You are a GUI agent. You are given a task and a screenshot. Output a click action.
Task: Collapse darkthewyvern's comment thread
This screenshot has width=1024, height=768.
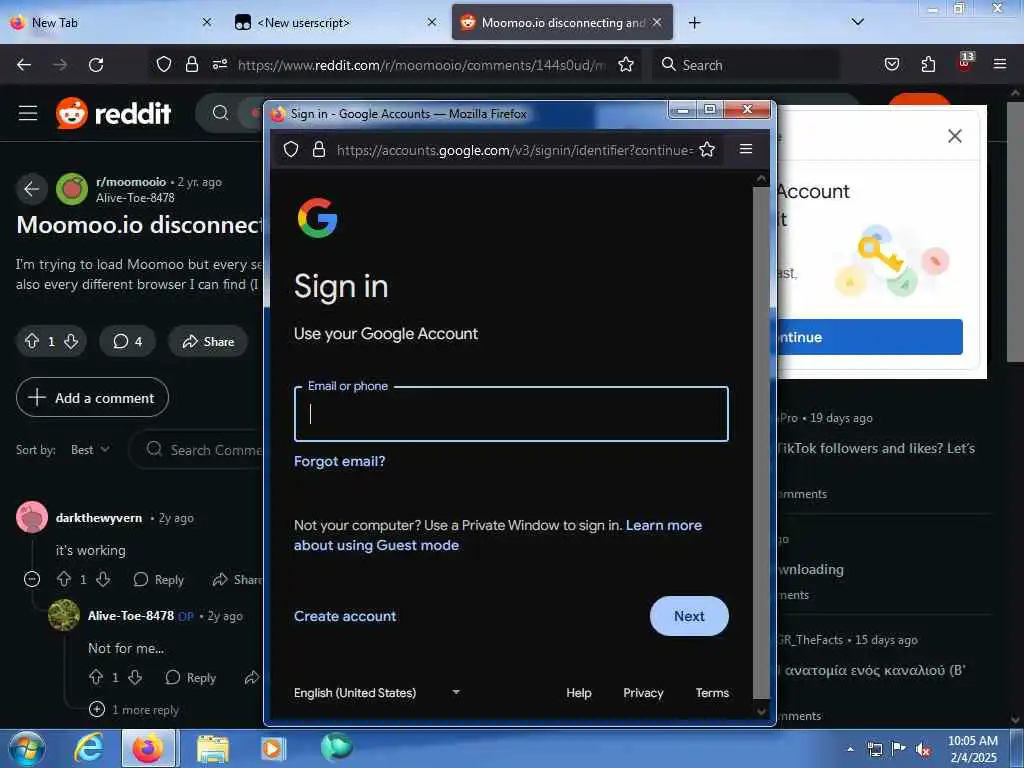coord(31,579)
